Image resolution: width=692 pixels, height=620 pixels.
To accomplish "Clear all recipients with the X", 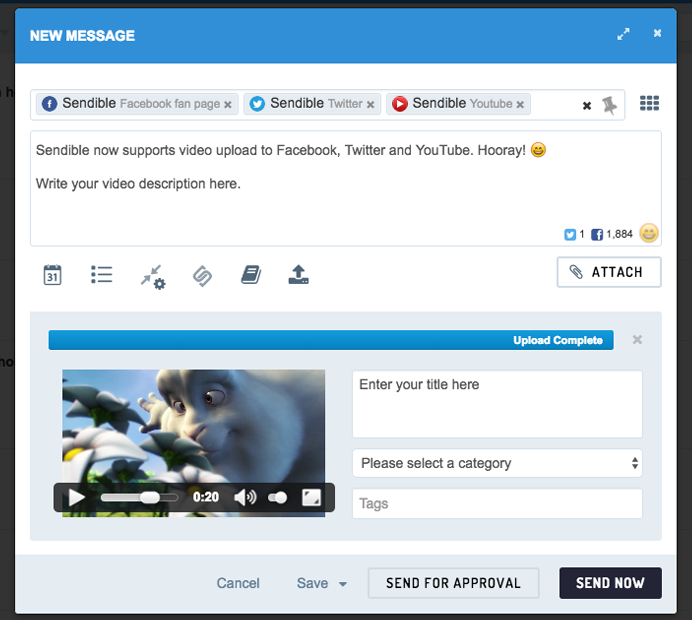I will (587, 106).
